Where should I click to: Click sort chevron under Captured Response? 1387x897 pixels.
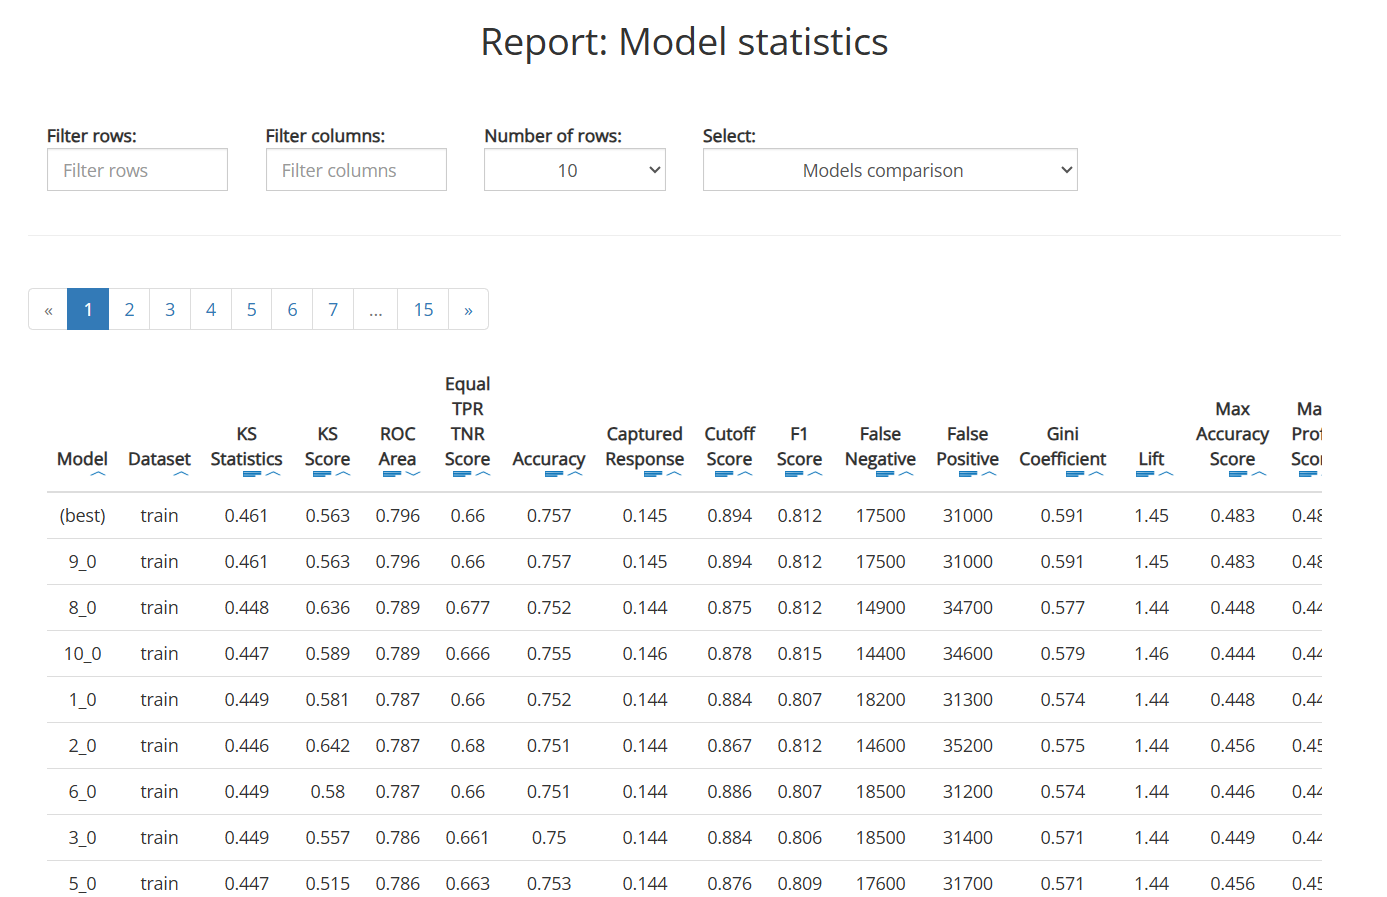pos(674,474)
